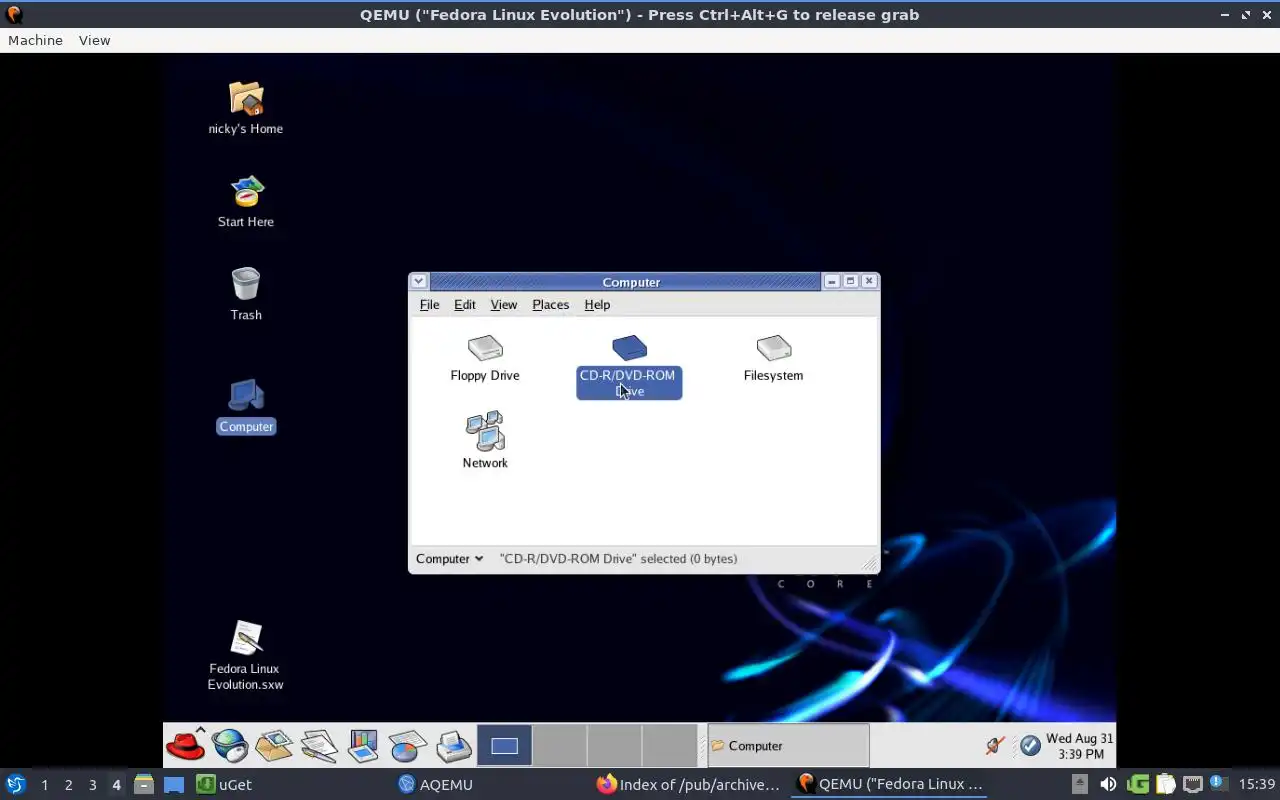Launch the spreadsheet chart icon in panel
Screen dimensions: 1280x800
[407, 745]
